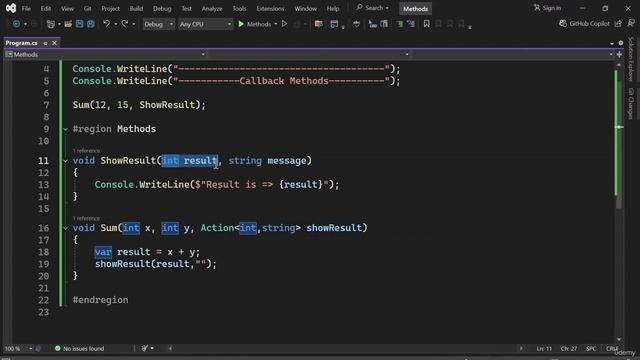Open the Project menu

[111, 9]
